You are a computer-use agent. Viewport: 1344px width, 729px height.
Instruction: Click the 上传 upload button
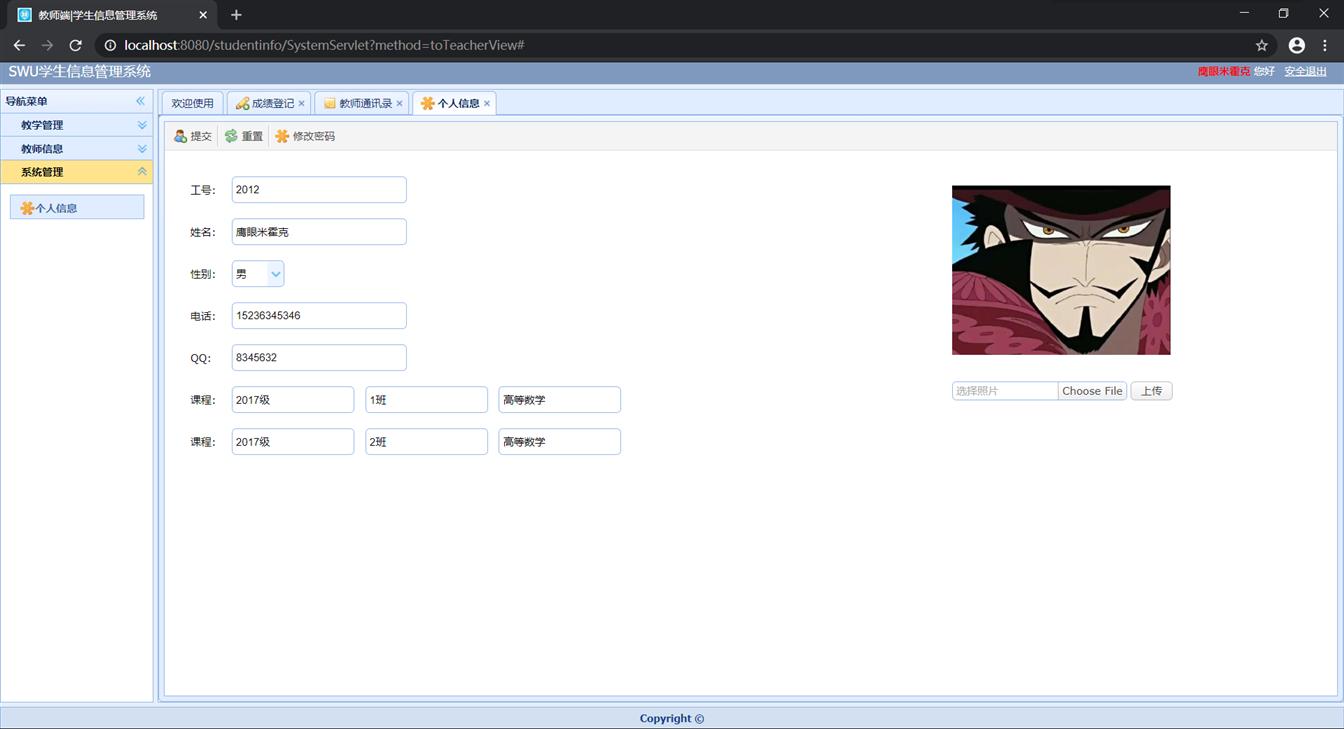click(1151, 391)
